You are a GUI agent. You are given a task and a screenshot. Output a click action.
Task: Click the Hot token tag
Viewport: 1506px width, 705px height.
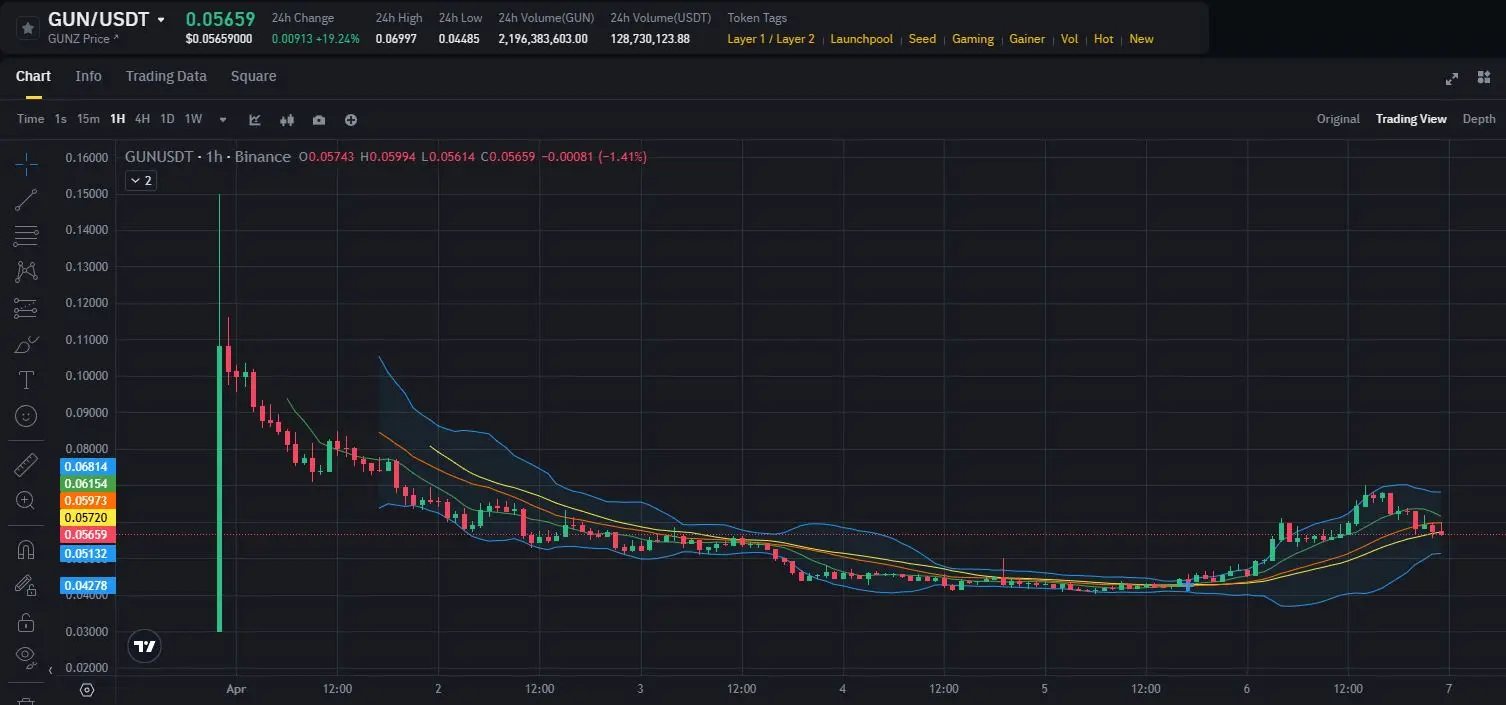tap(1104, 39)
